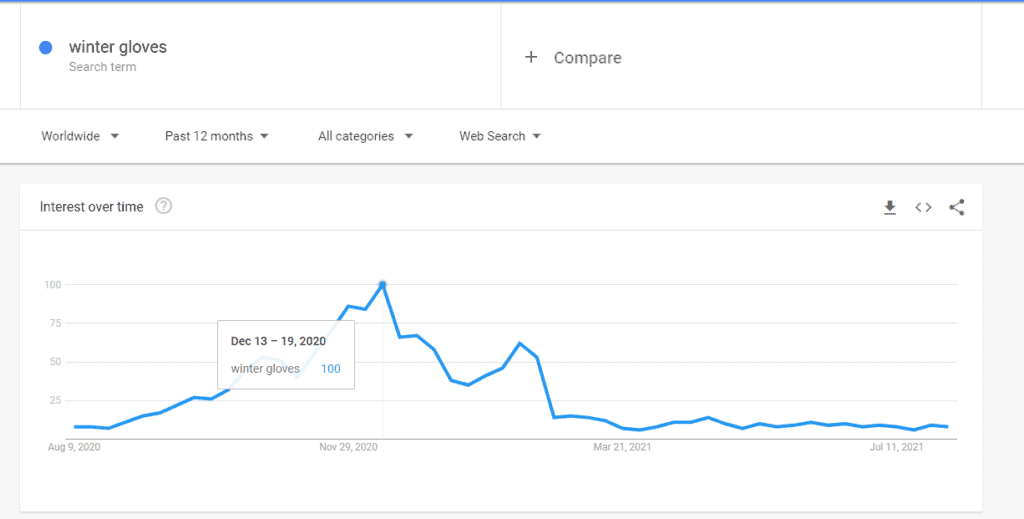Open the Web Search type dropdown
The image size is (1024, 519).
tap(500, 136)
